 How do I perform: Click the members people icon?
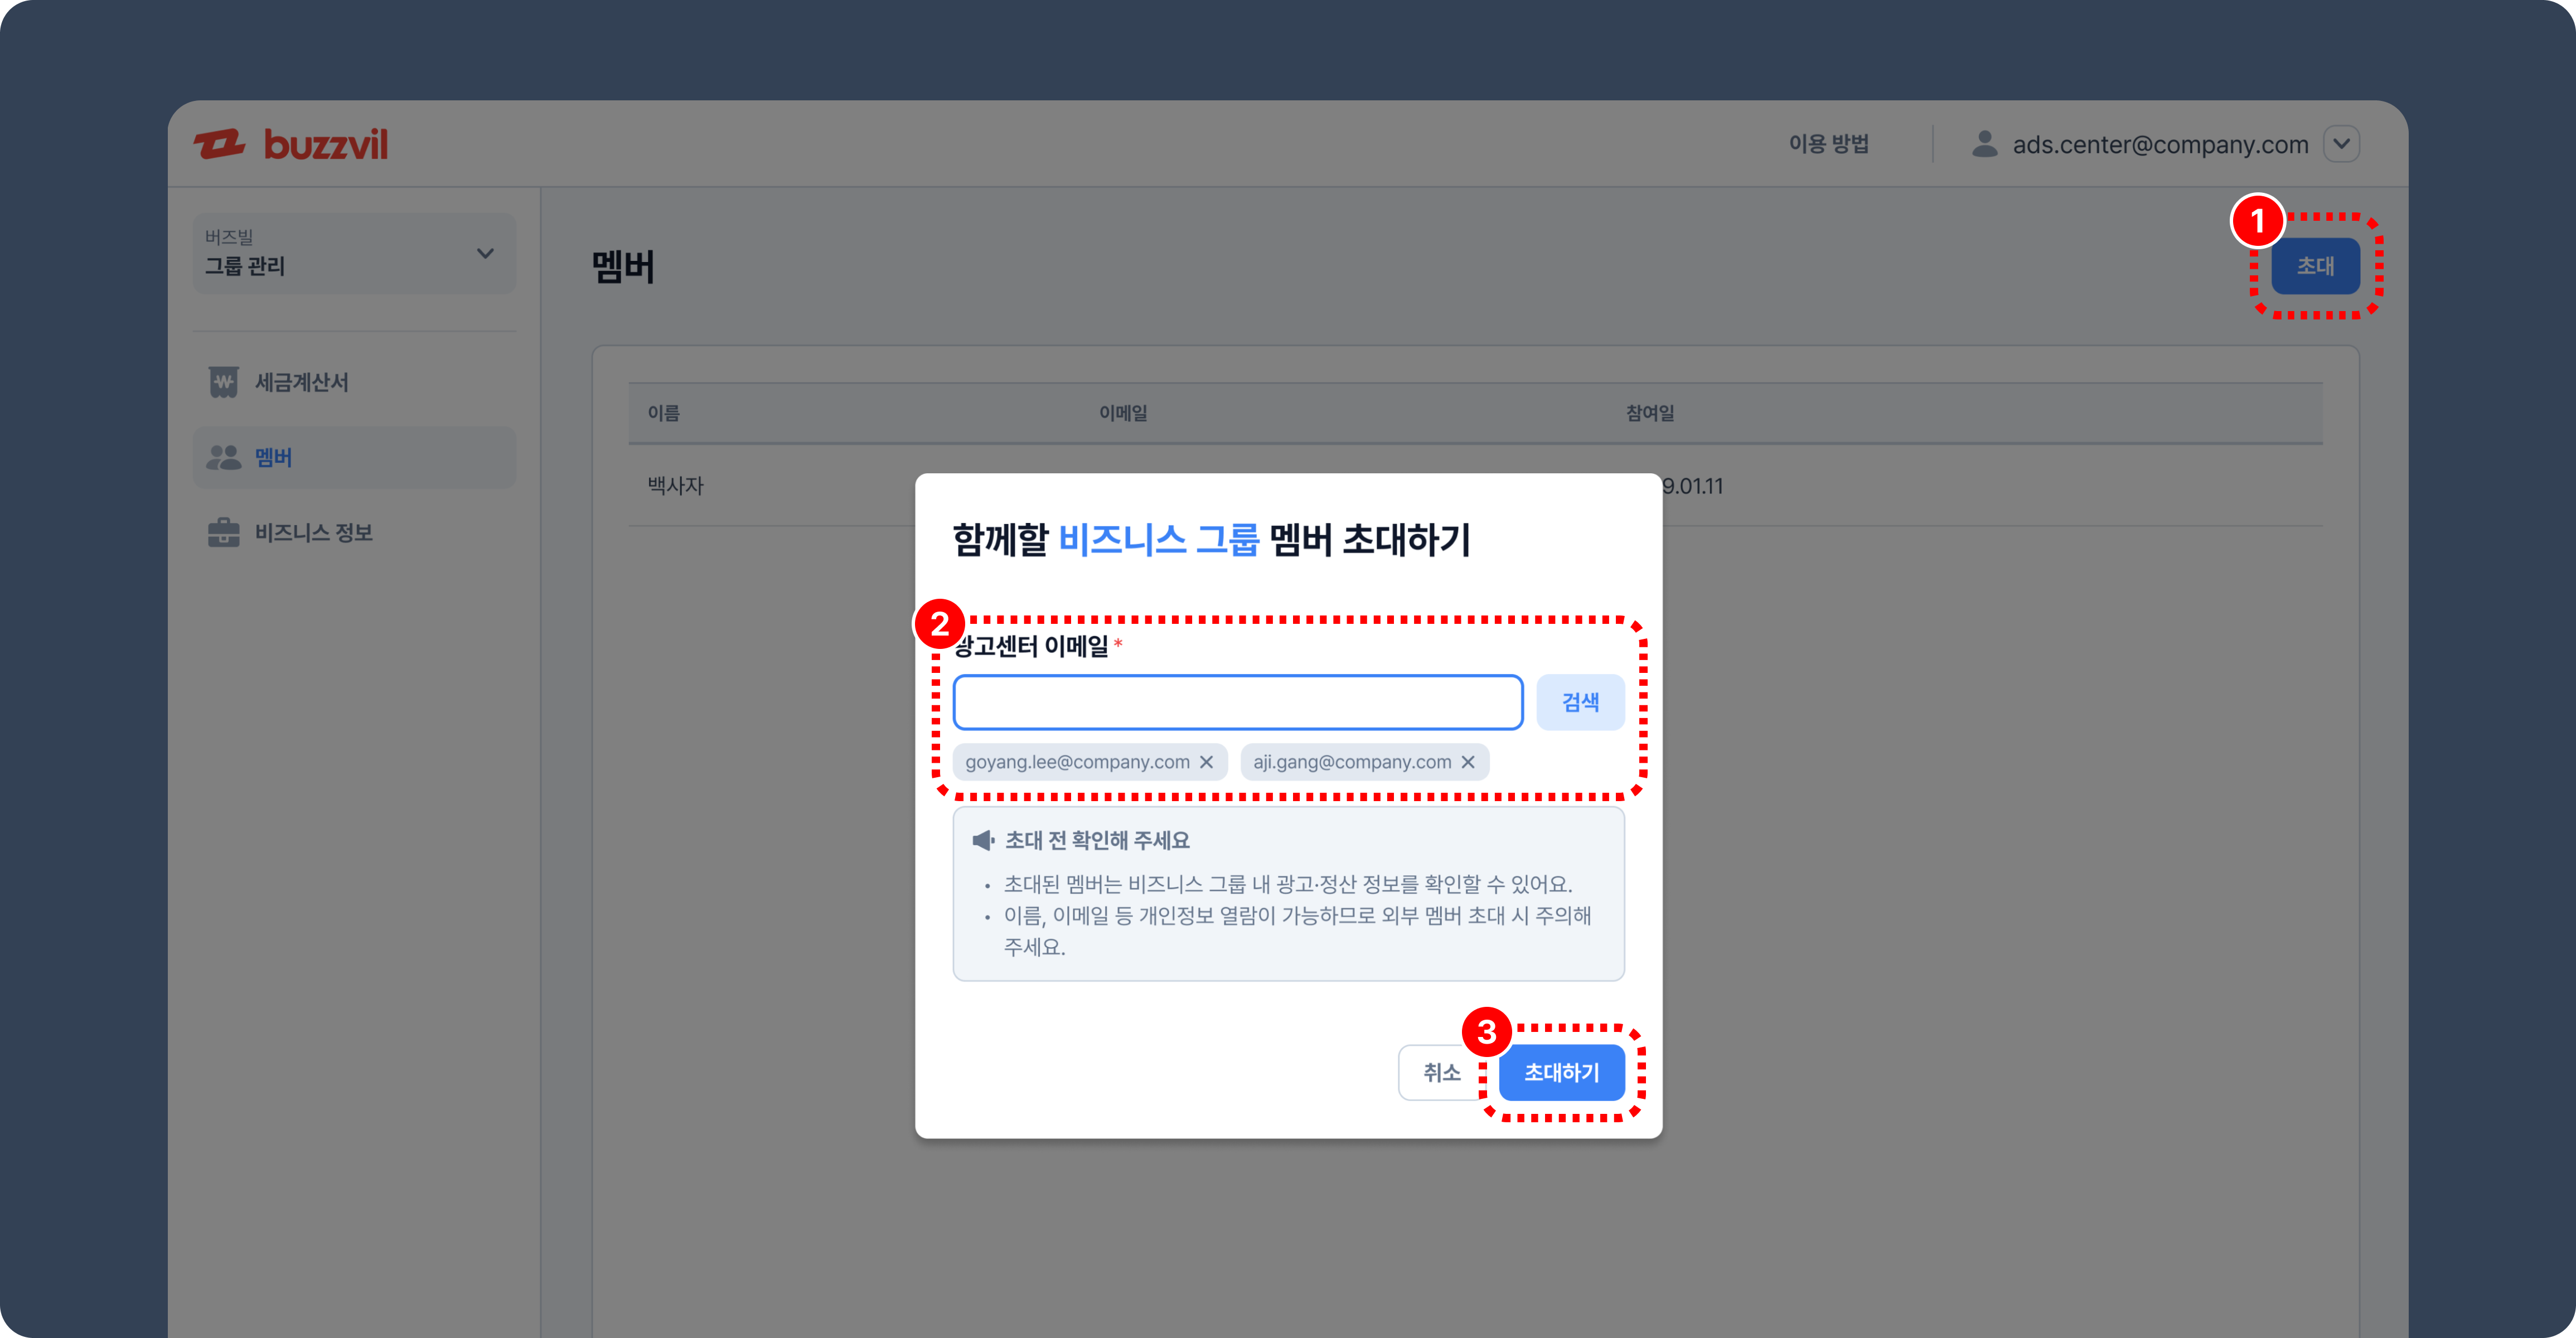point(223,457)
